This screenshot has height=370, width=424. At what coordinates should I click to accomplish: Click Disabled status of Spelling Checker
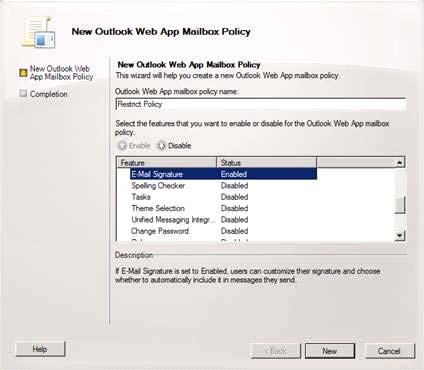coord(234,186)
